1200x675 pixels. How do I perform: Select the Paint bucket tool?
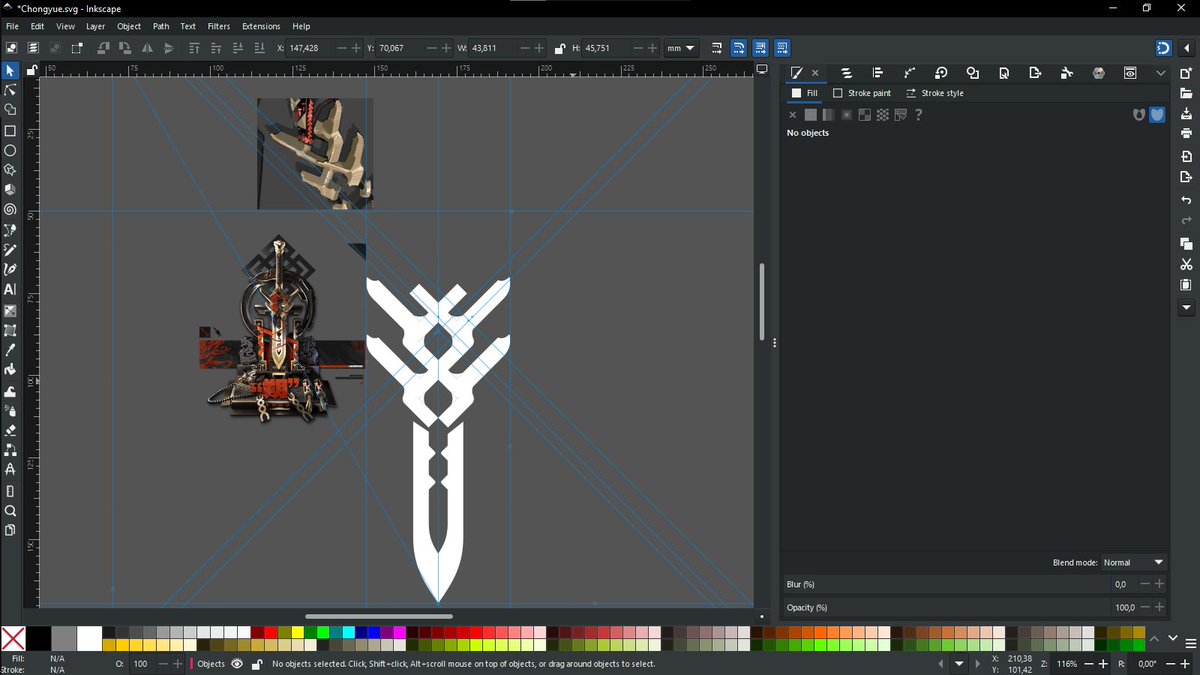10,370
